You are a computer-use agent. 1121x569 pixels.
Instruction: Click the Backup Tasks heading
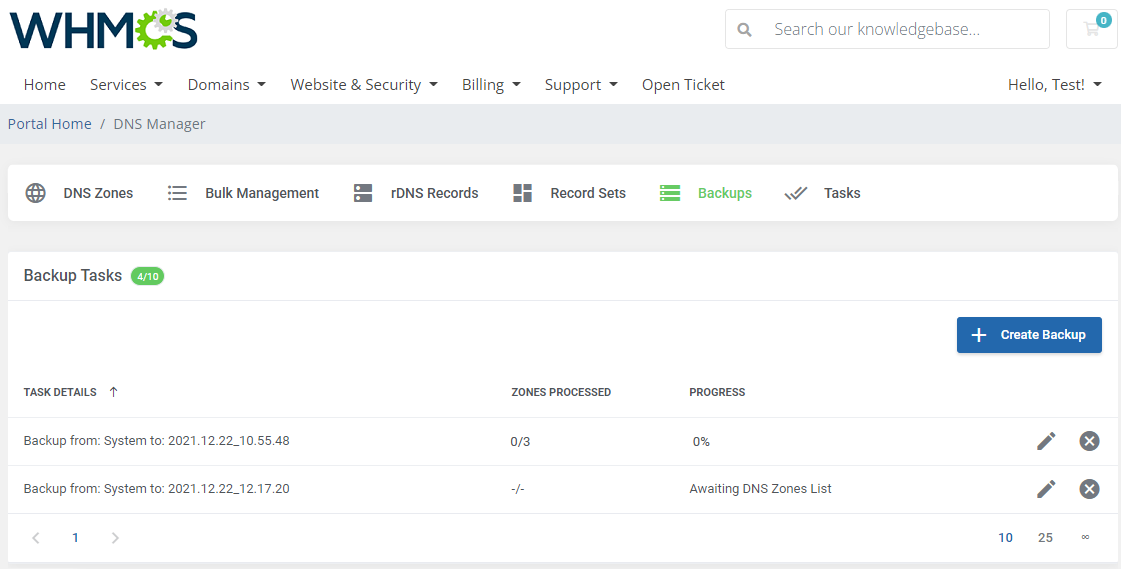click(73, 276)
